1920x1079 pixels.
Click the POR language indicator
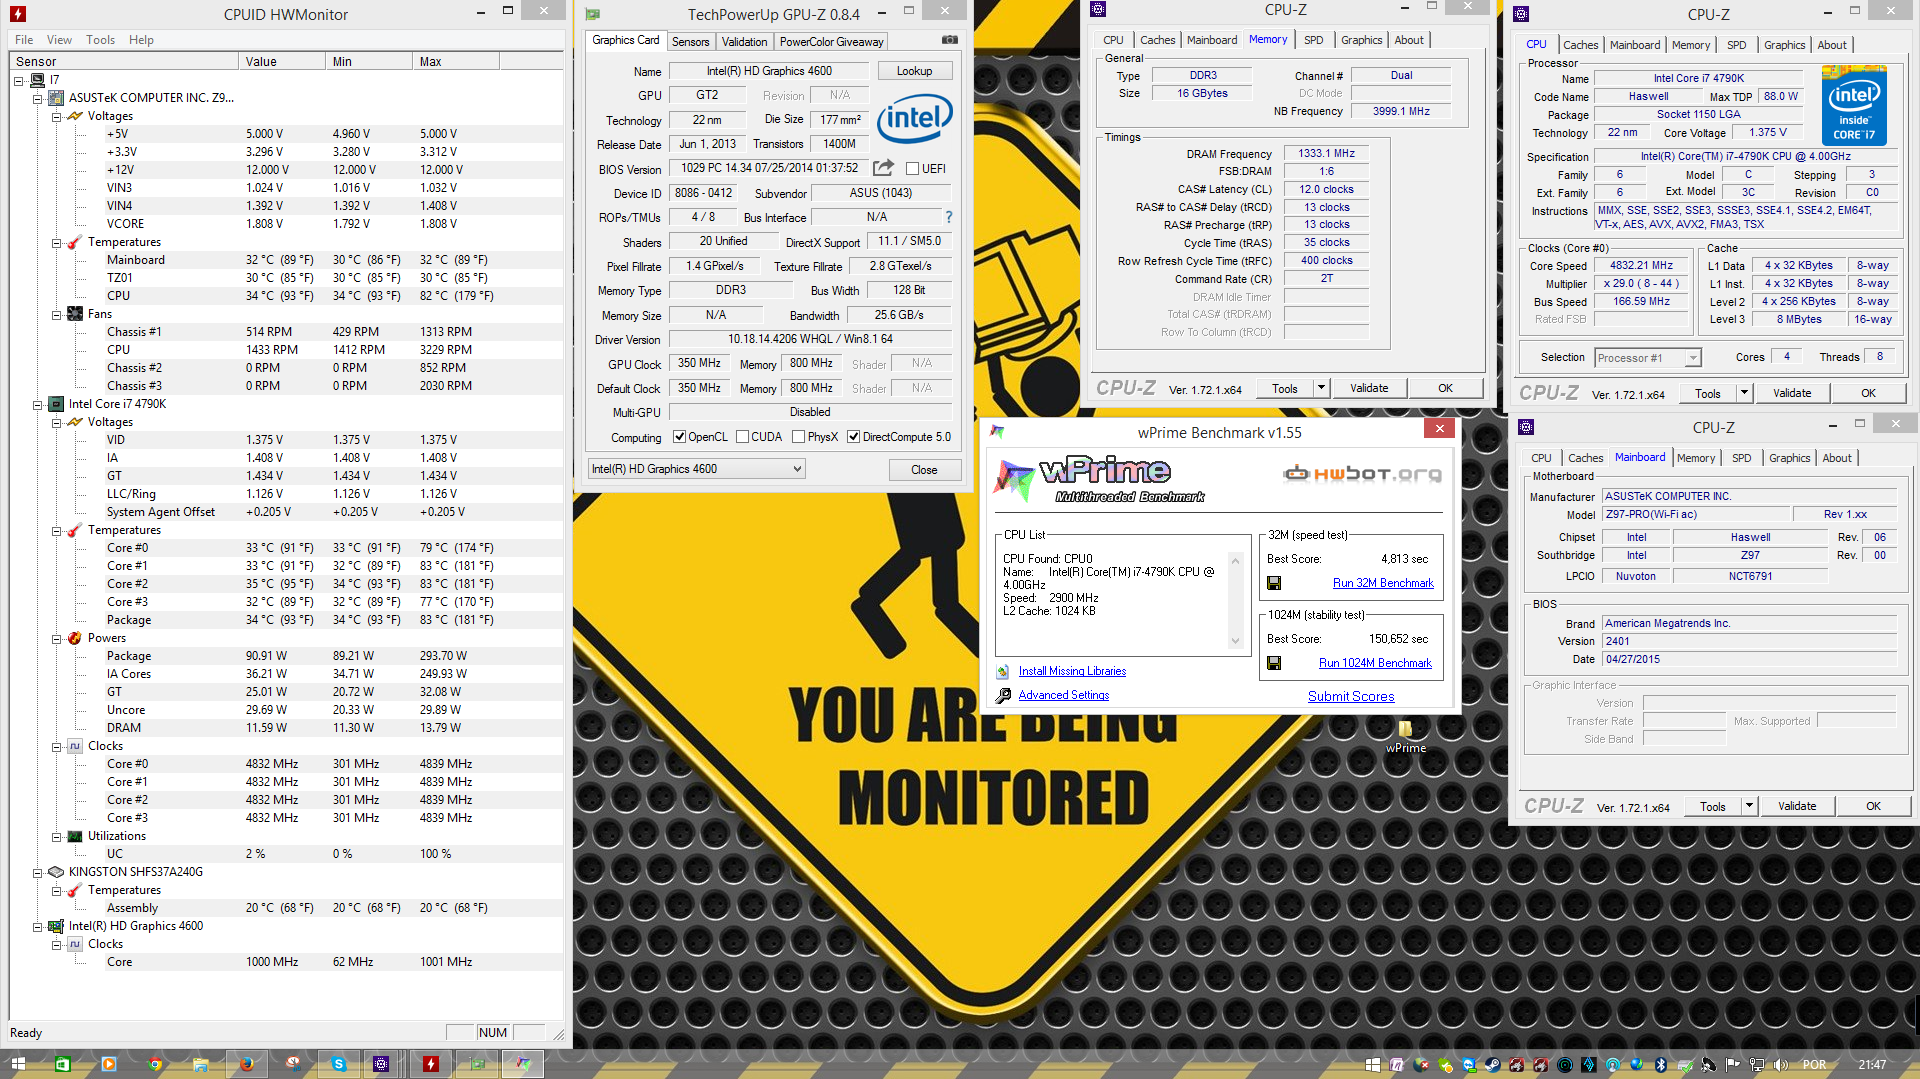(1814, 1065)
